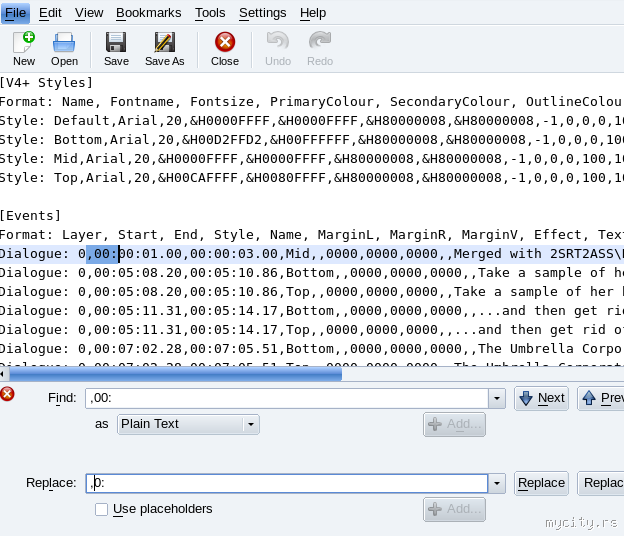Click the Add button beside Use placeholders
The height and width of the screenshot is (536, 624).
[454, 509]
